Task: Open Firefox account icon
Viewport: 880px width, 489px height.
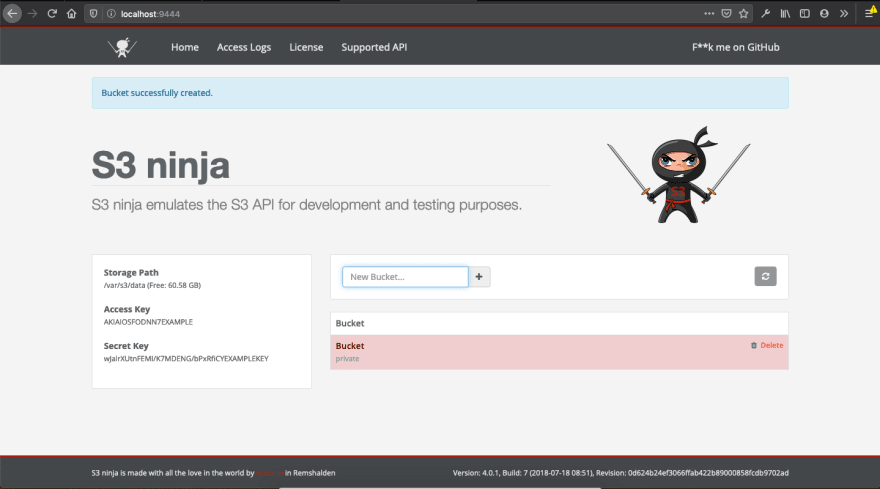Action: (824, 13)
